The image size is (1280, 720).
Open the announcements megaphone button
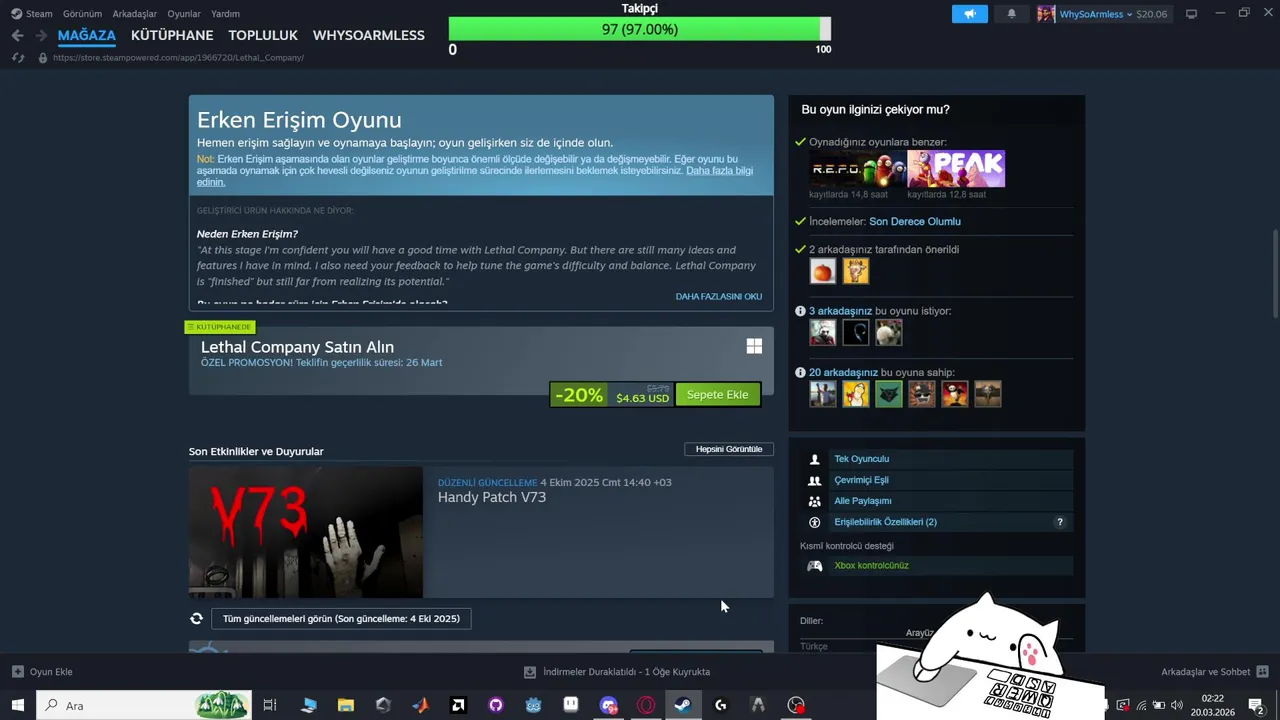pos(969,14)
